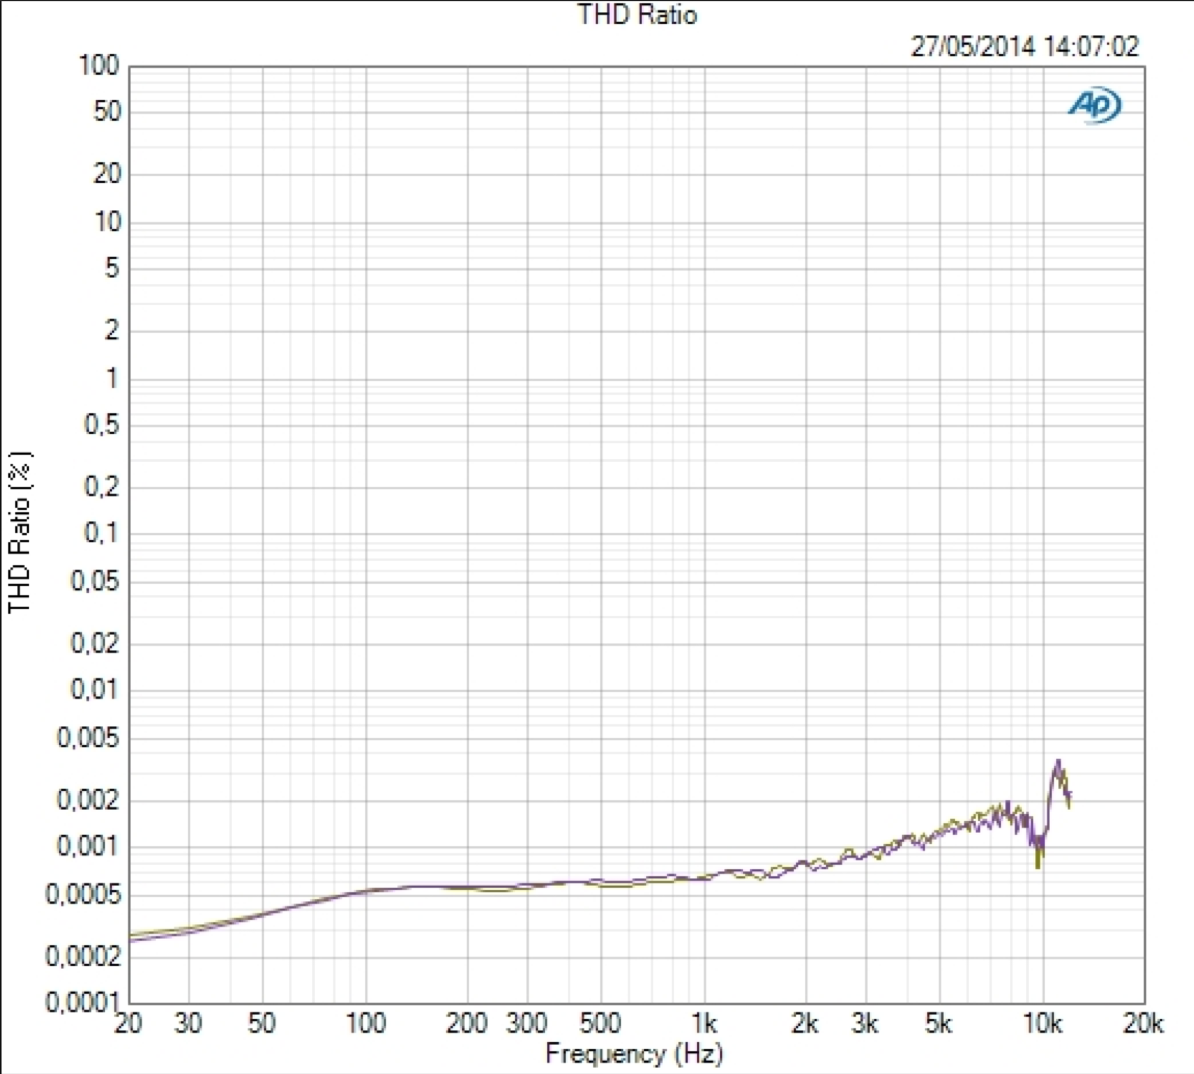Click the vertical axis label '0,02'
The height and width of the screenshot is (1074, 1194).
pos(95,644)
